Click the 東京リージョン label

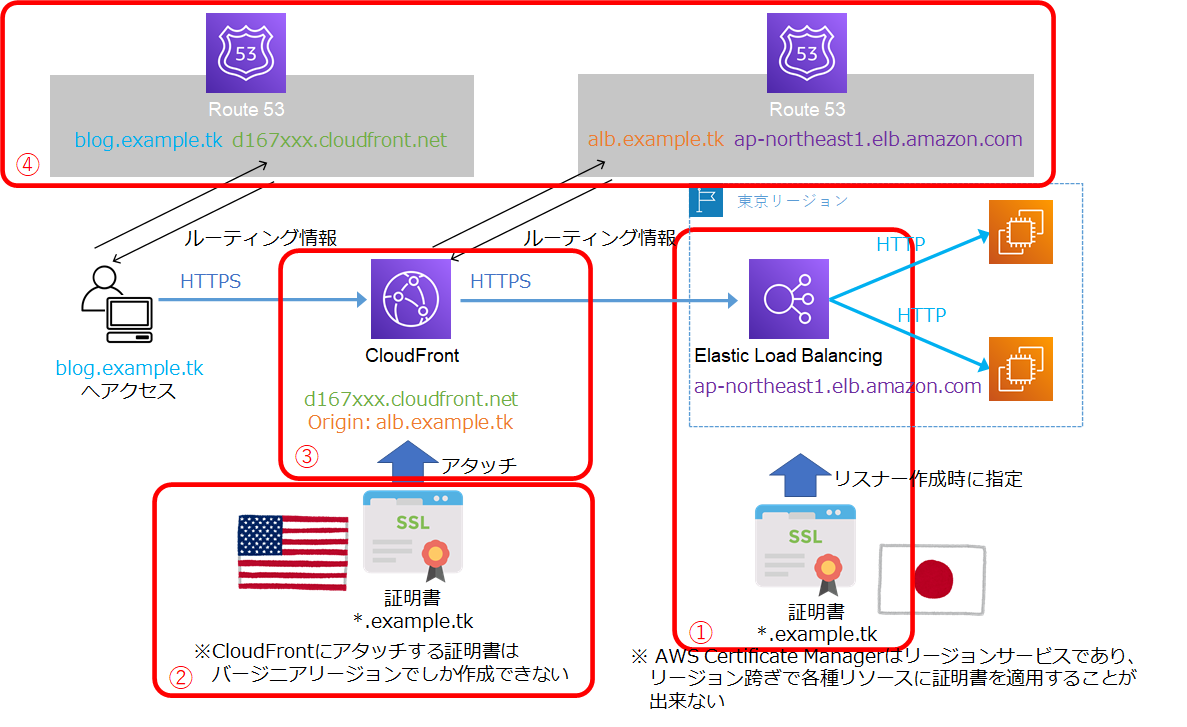click(793, 201)
